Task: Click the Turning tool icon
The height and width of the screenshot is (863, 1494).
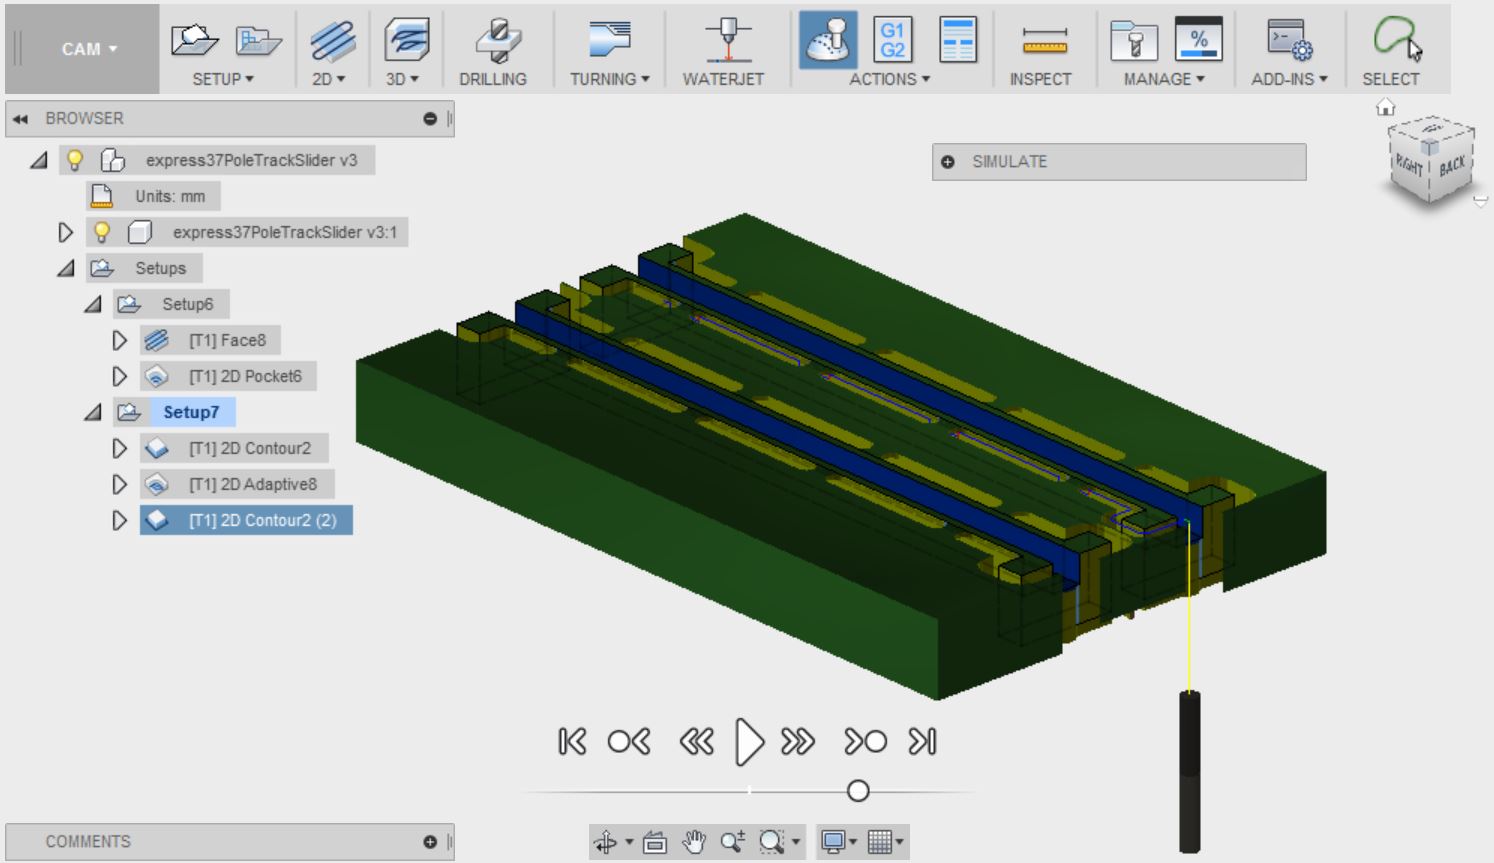Action: [x=610, y=40]
